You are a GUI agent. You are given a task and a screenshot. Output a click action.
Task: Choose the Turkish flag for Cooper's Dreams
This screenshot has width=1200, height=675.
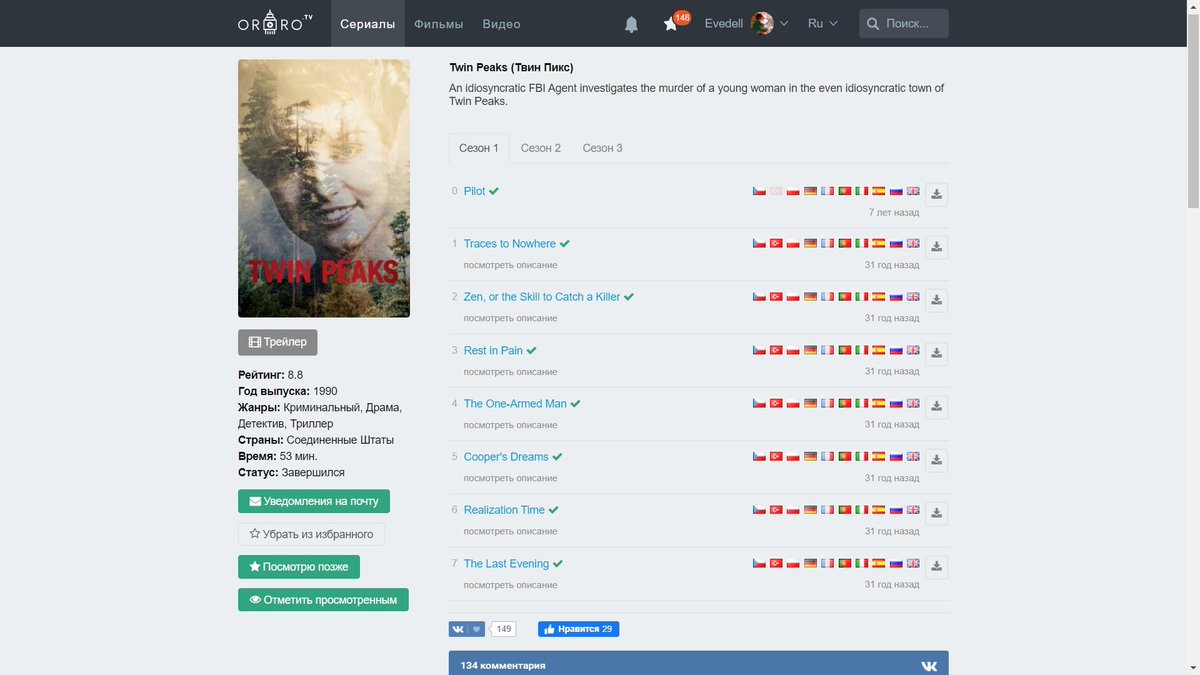tap(776, 456)
